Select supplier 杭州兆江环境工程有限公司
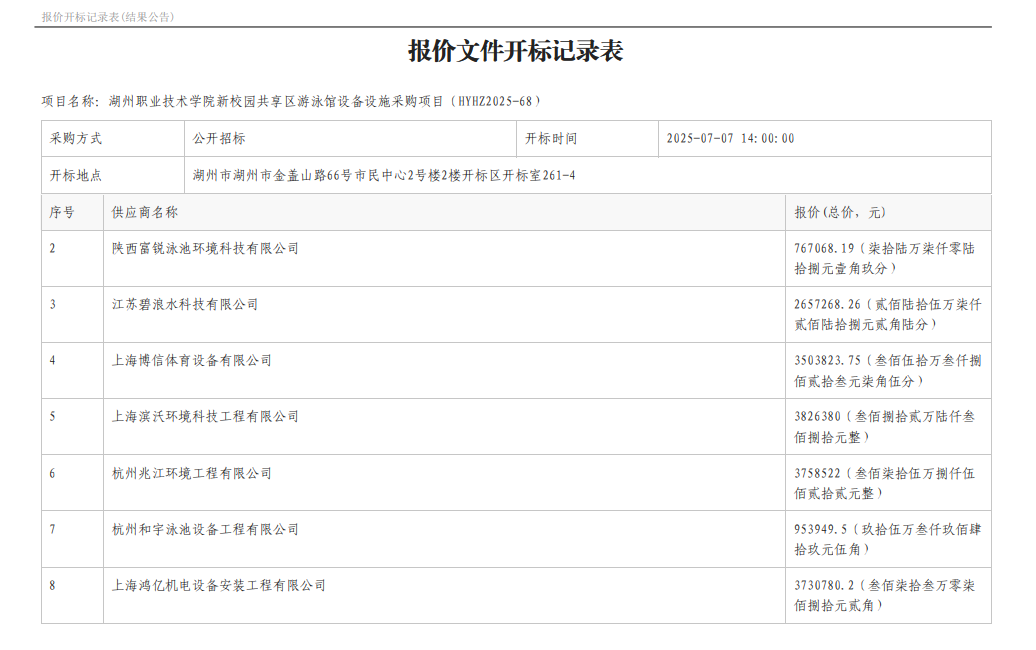 (192, 474)
